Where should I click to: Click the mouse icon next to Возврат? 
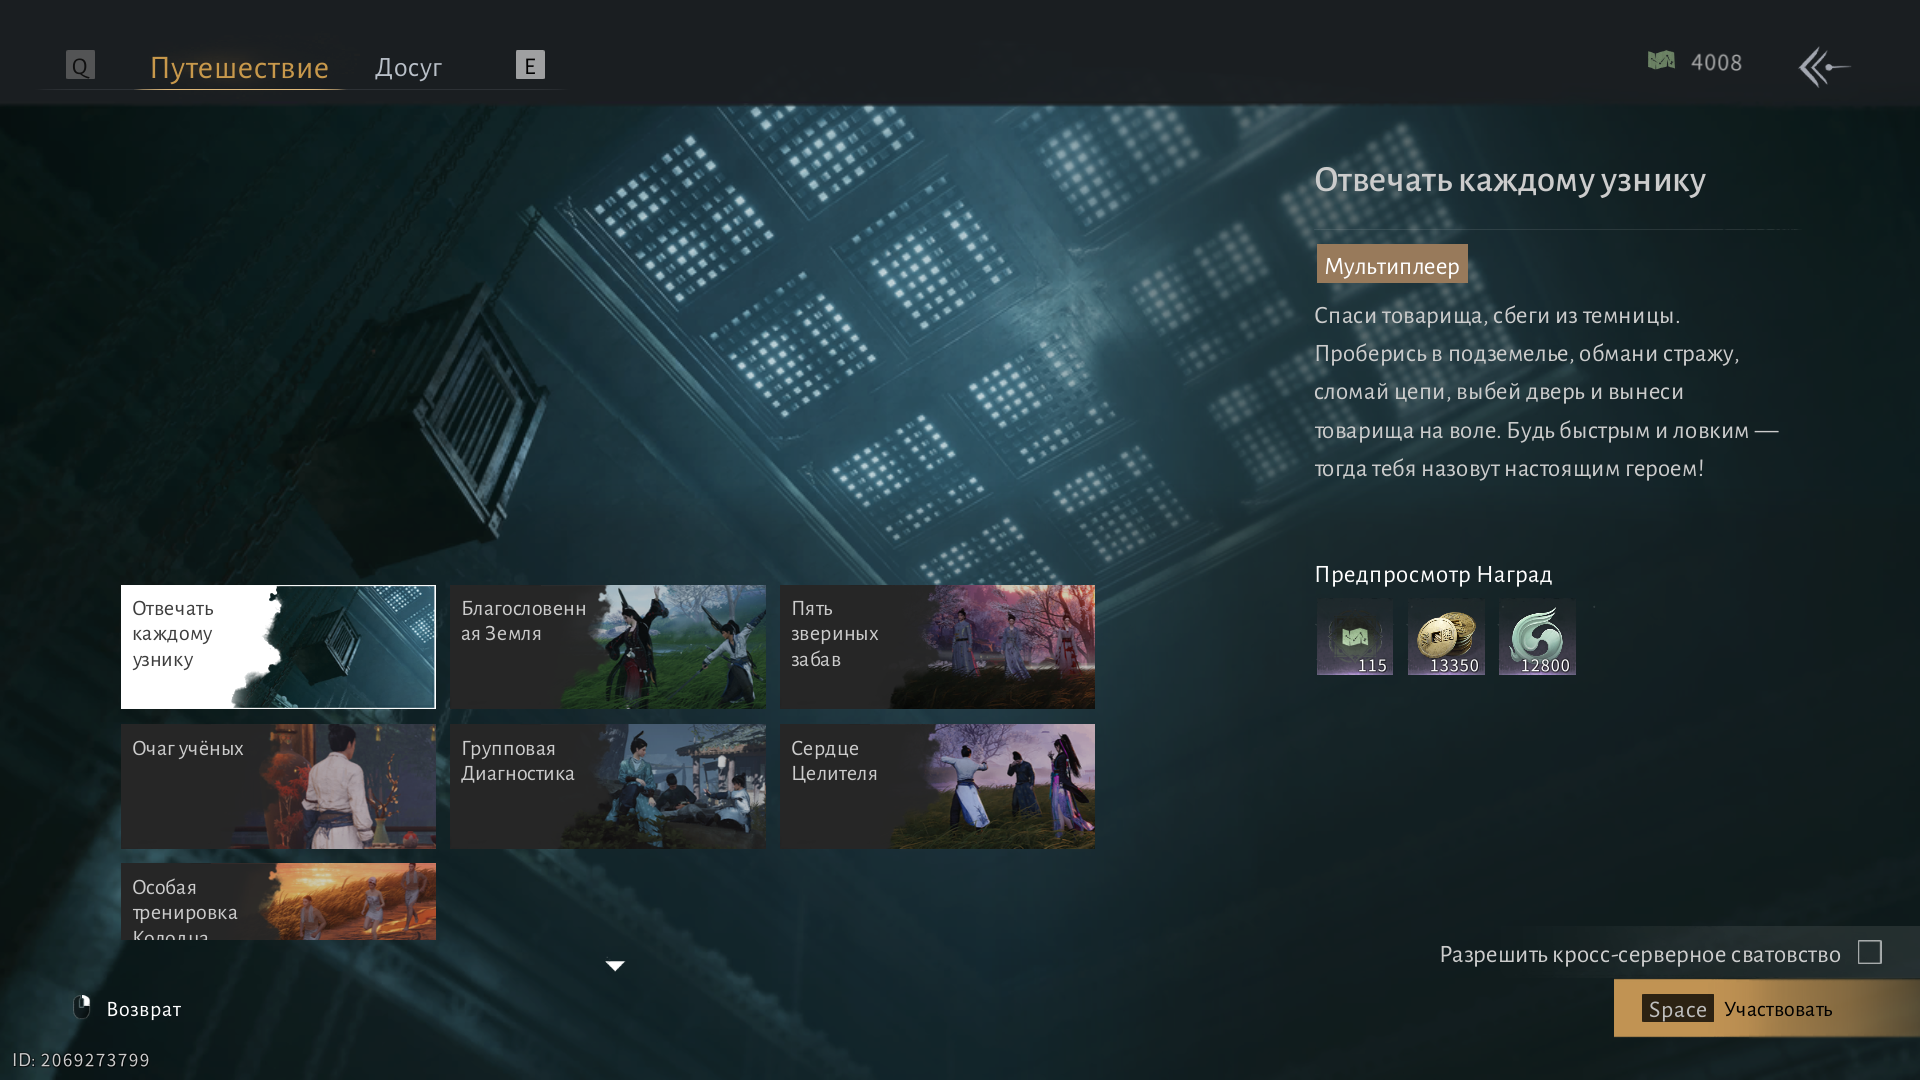[82, 1007]
